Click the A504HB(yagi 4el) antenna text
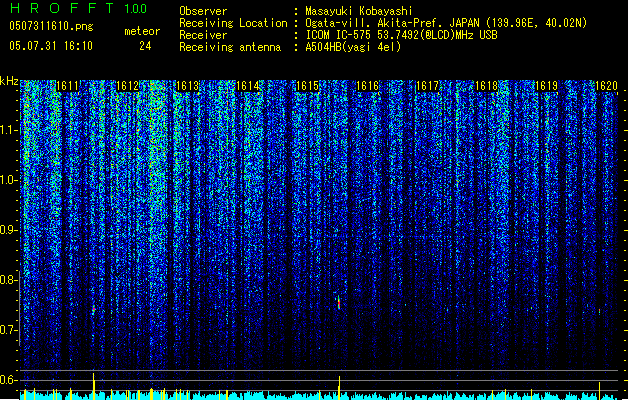 pos(353,47)
